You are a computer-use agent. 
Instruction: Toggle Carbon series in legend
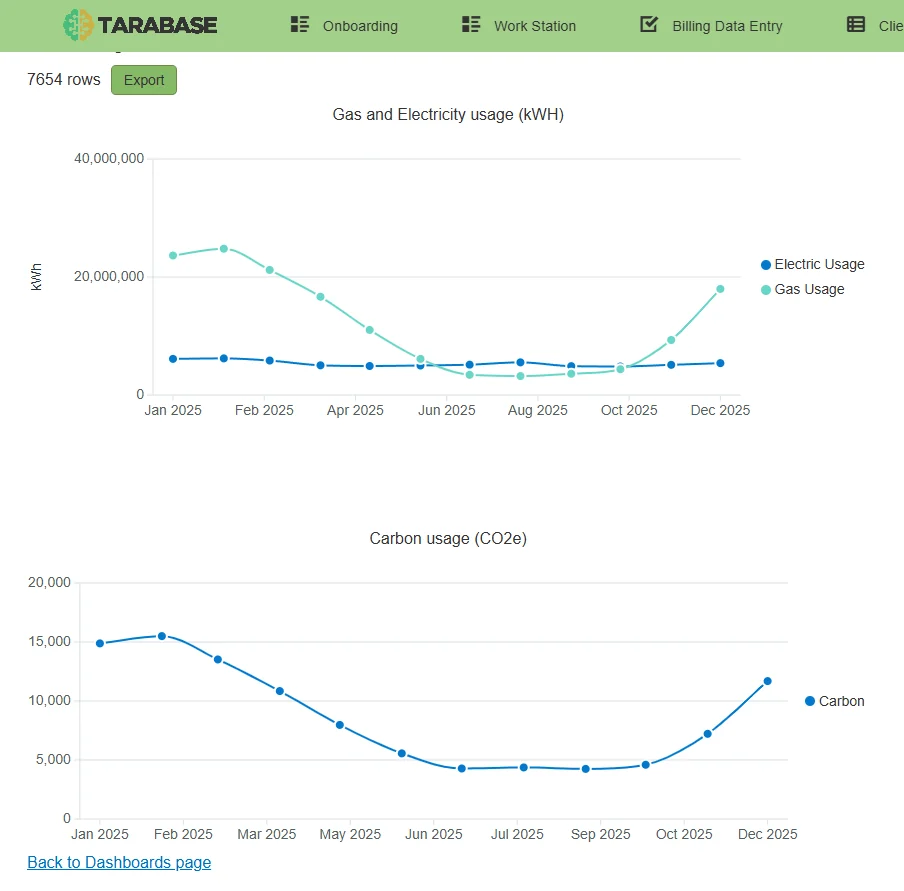(834, 701)
